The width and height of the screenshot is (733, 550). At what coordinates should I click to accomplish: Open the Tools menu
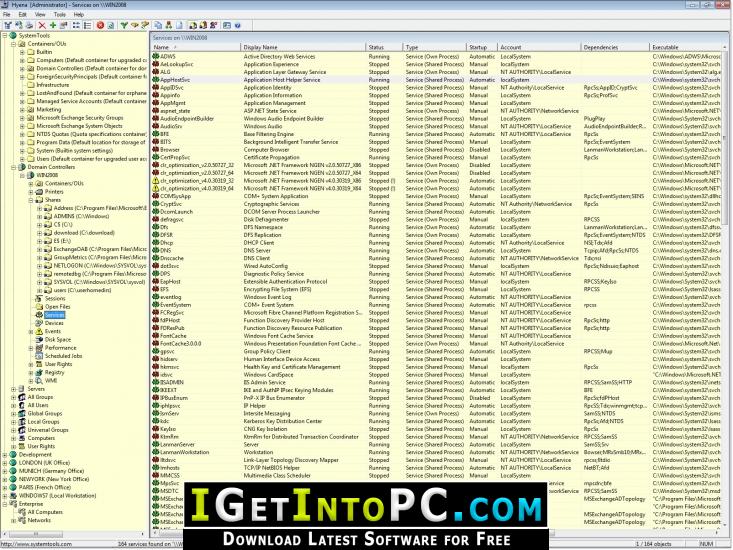pos(59,15)
